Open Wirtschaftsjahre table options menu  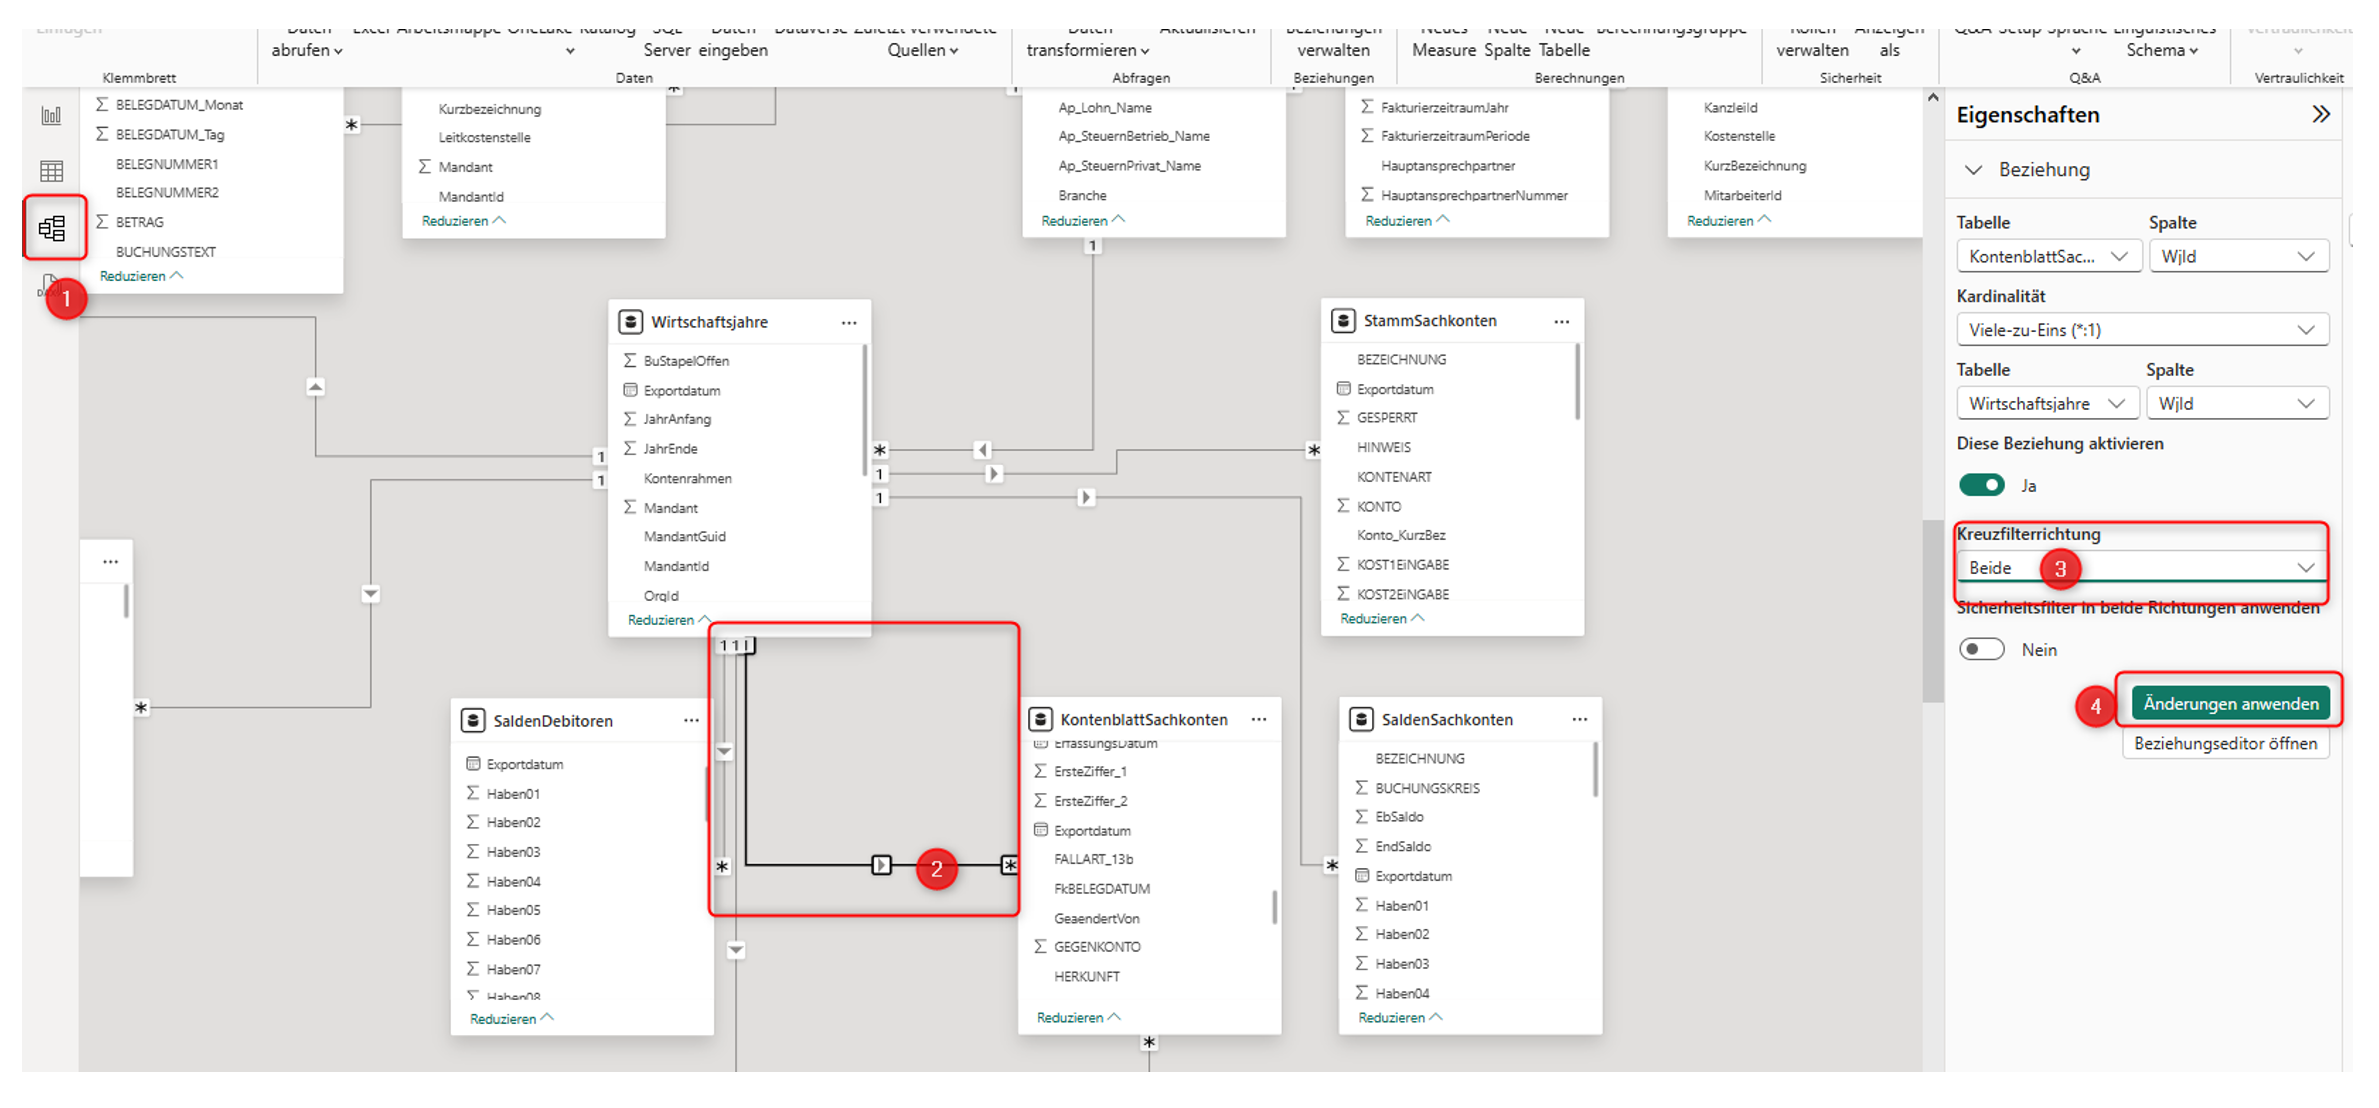point(849,322)
